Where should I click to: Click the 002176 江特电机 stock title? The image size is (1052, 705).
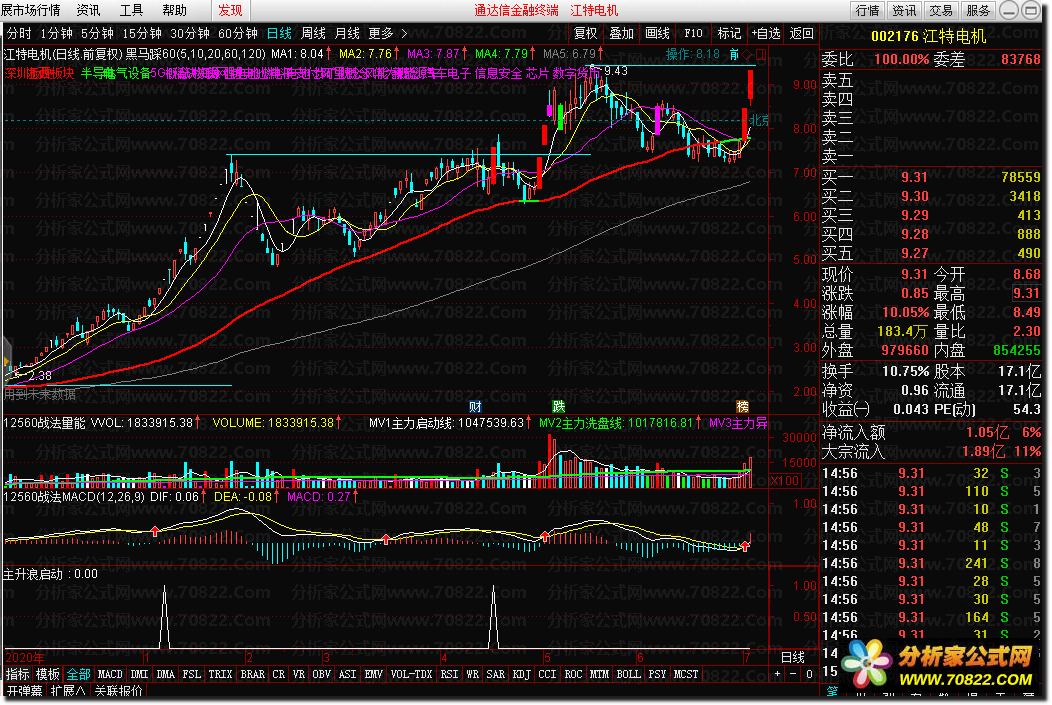929,36
